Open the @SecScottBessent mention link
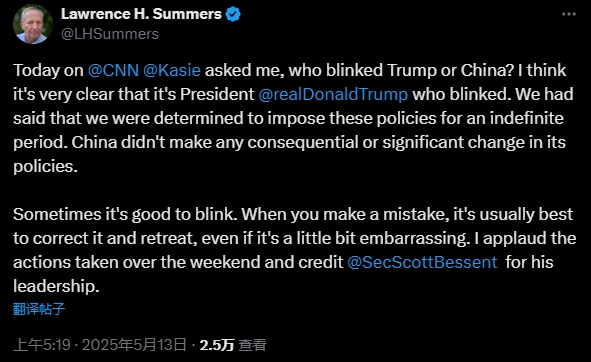This screenshot has height=362, width=591. tap(422, 262)
